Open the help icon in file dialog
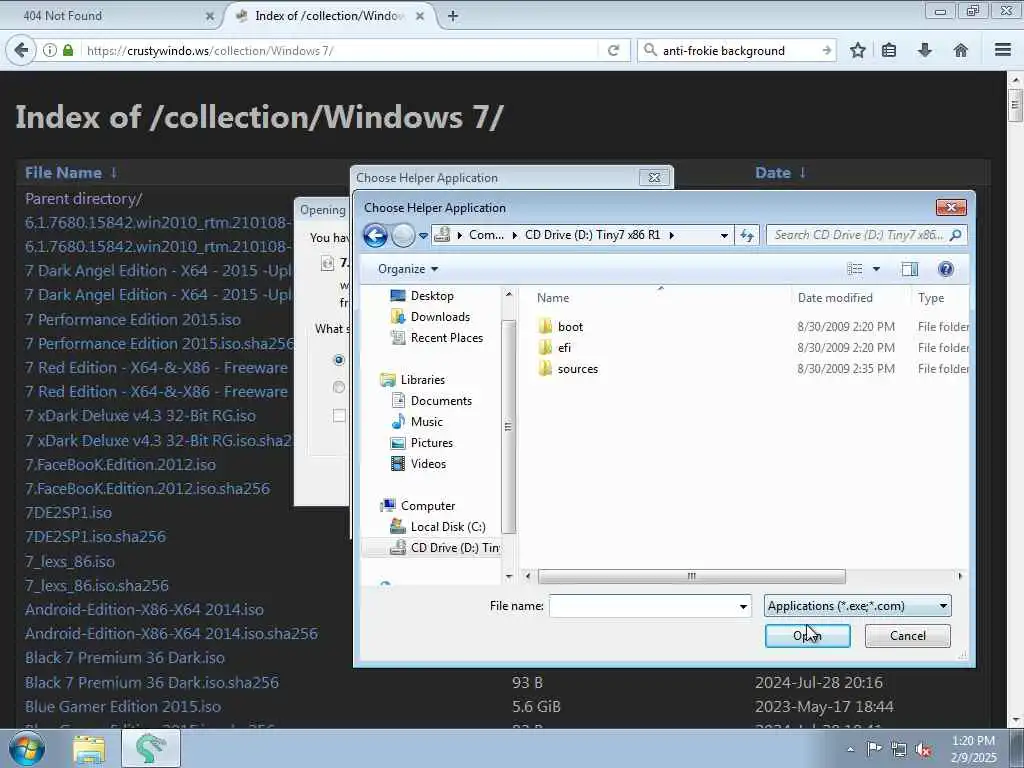This screenshot has width=1024, height=768. tap(945, 269)
